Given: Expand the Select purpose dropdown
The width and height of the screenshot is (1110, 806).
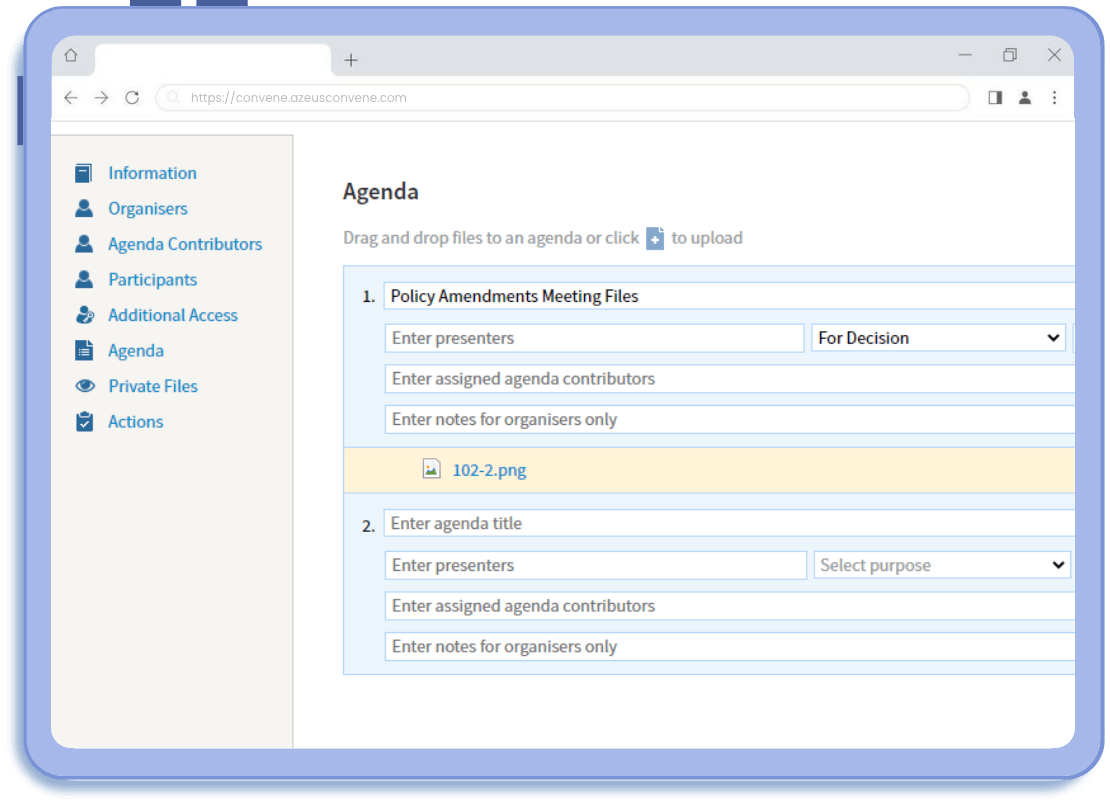Looking at the screenshot, I should click(x=942, y=565).
